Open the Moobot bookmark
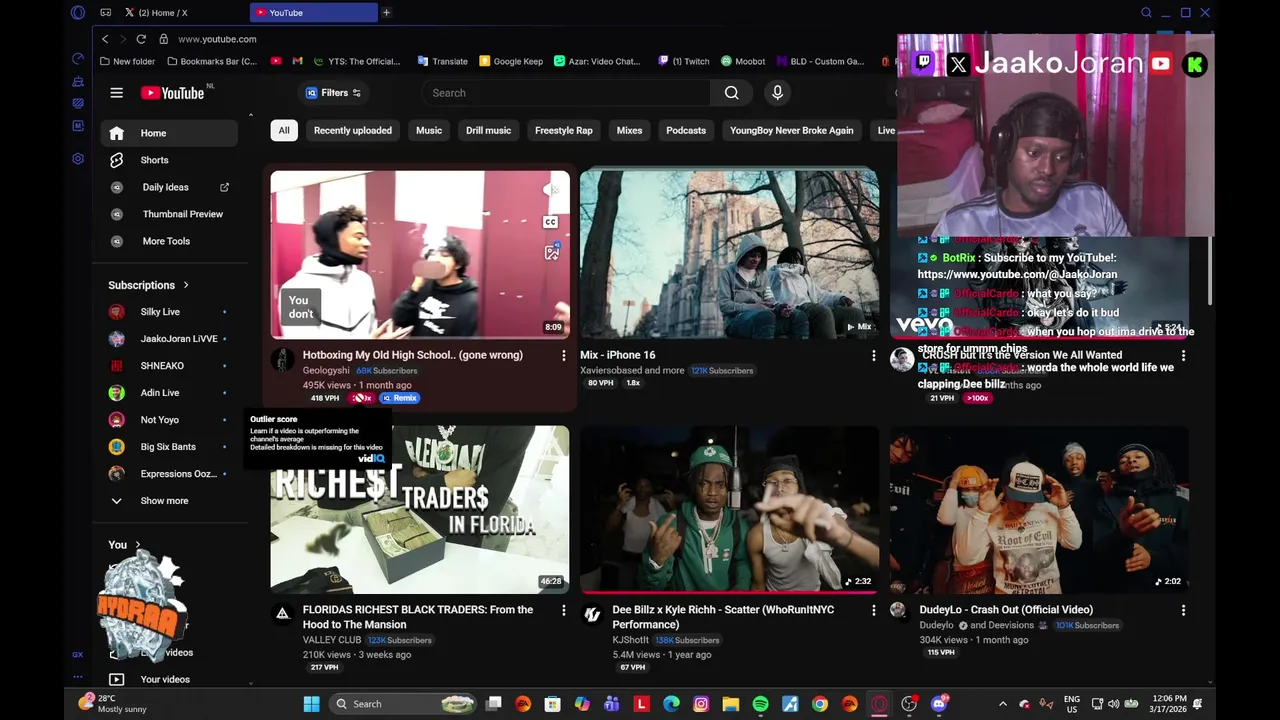 coord(743,61)
